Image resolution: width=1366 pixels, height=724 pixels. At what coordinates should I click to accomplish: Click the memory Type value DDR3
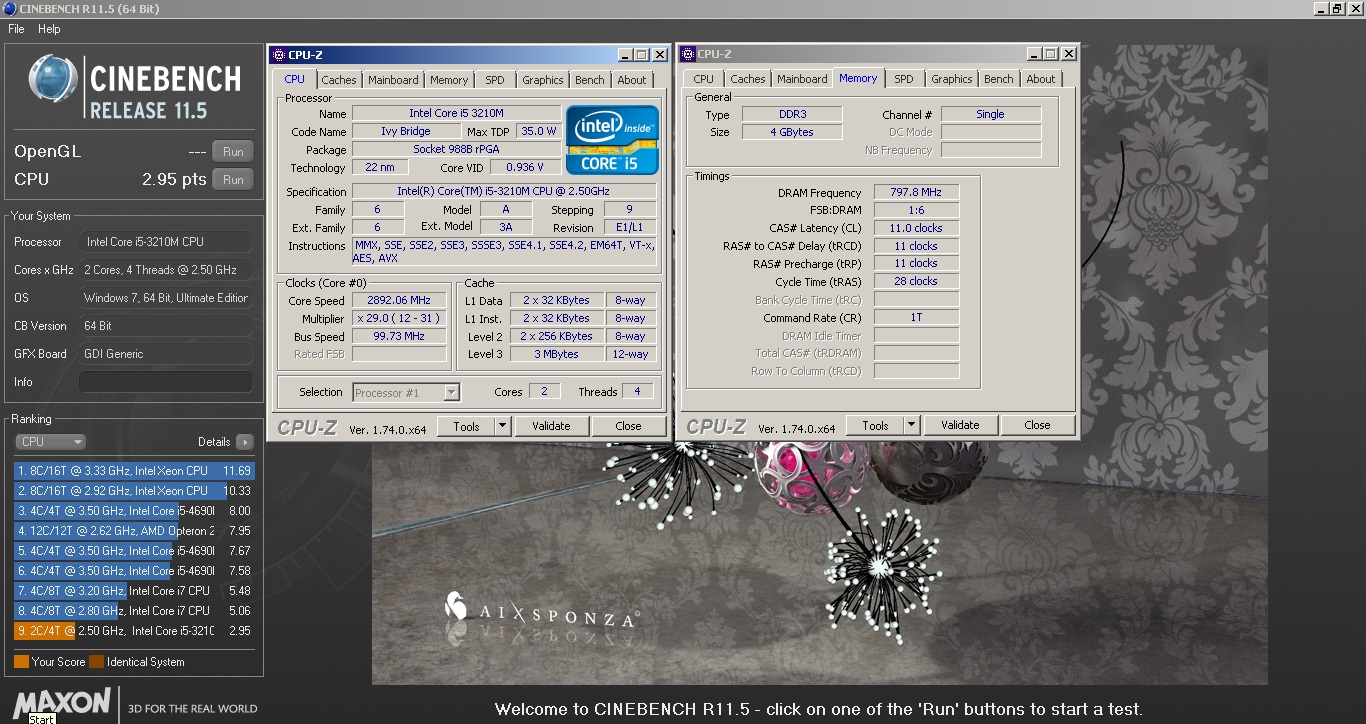coord(791,115)
